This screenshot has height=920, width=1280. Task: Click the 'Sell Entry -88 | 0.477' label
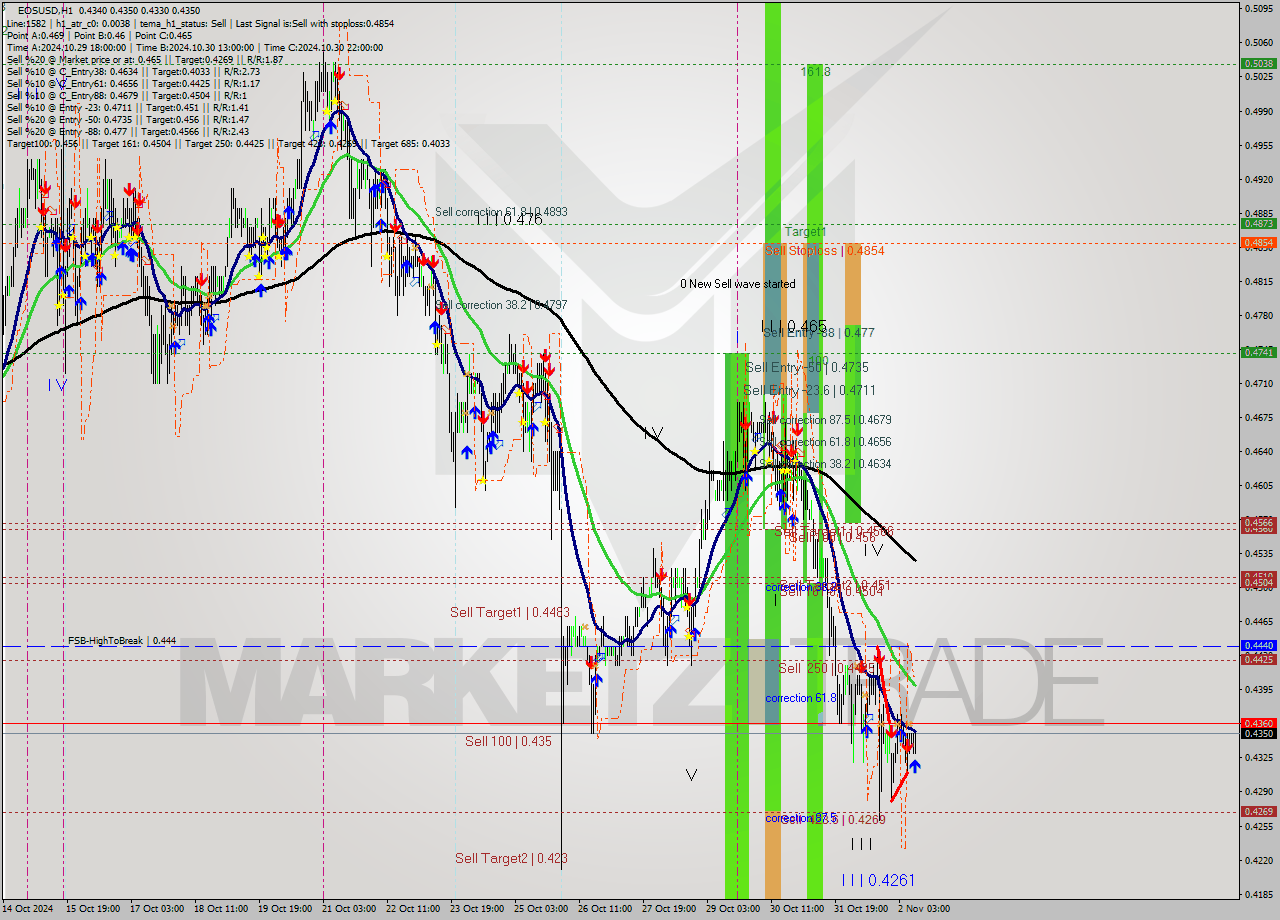(819, 333)
